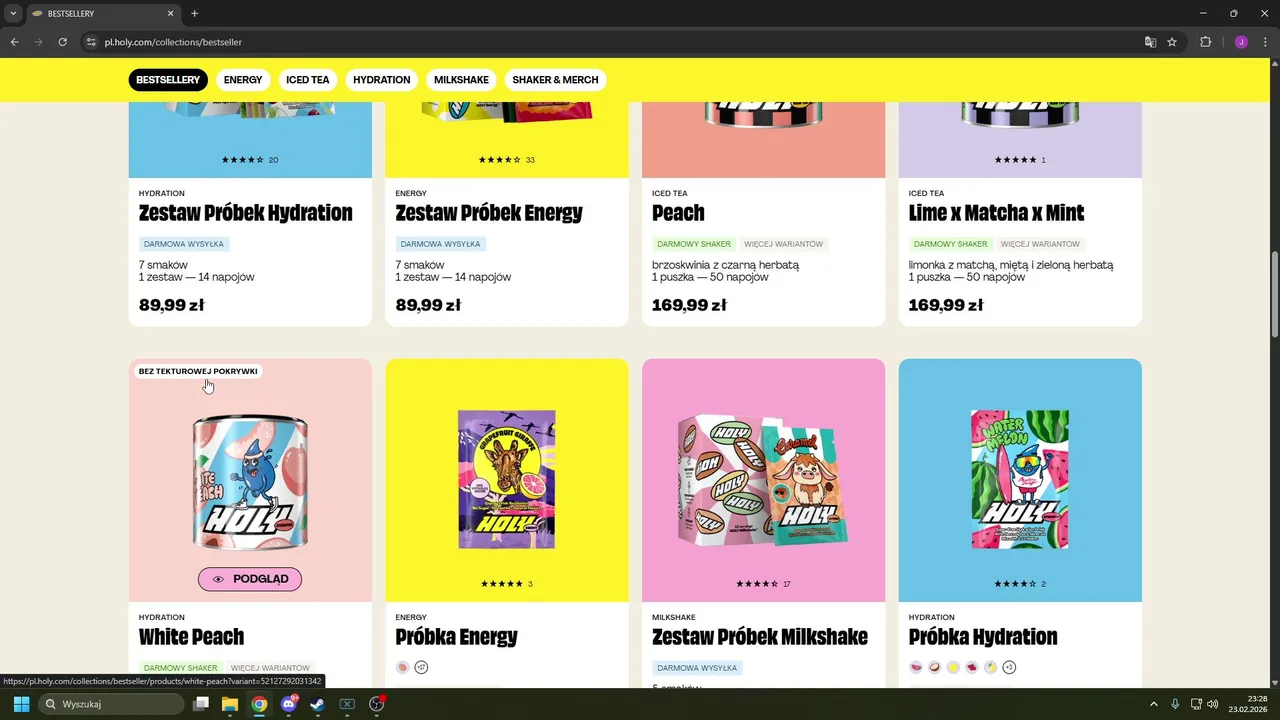This screenshot has height=720, width=1280.
Task: Open the Próbka Hydration product title
Action: [x=983, y=637]
